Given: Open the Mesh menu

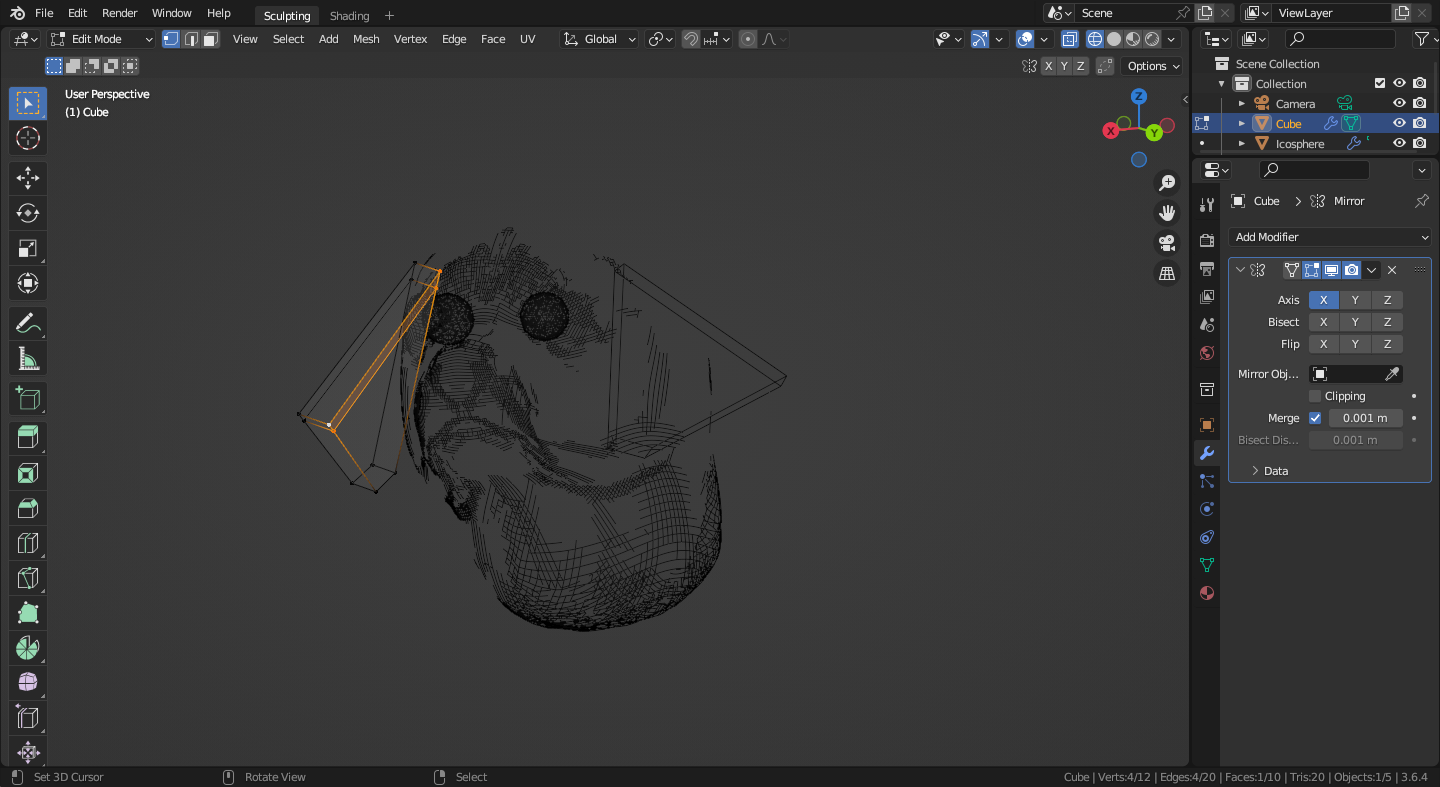Looking at the screenshot, I should pyautogui.click(x=366, y=39).
